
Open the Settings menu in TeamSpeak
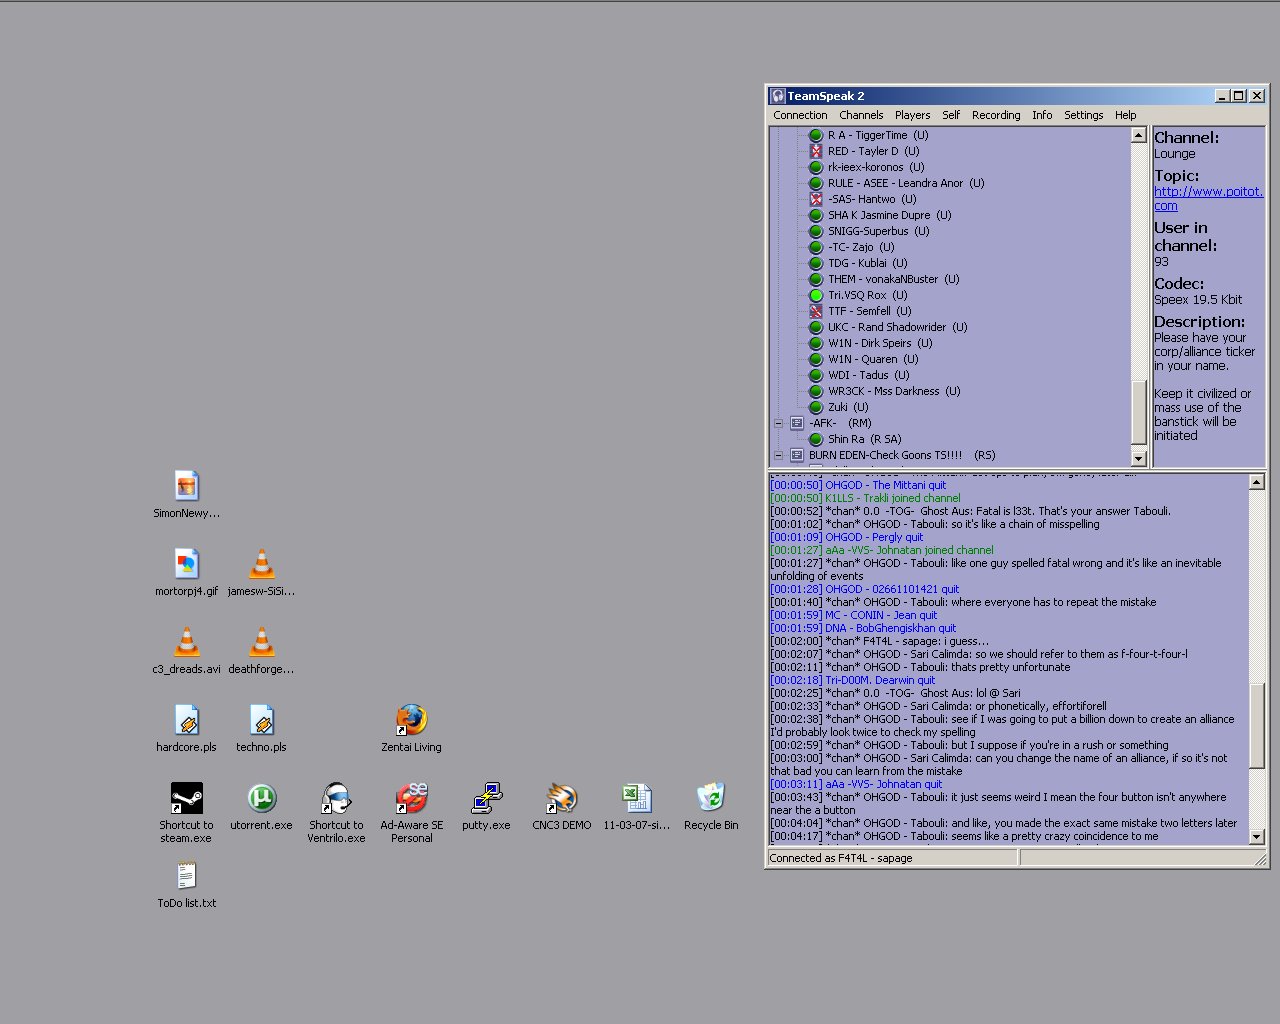tap(1083, 115)
